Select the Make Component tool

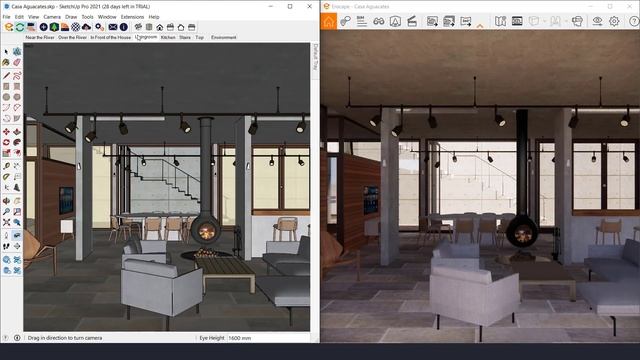17,52
